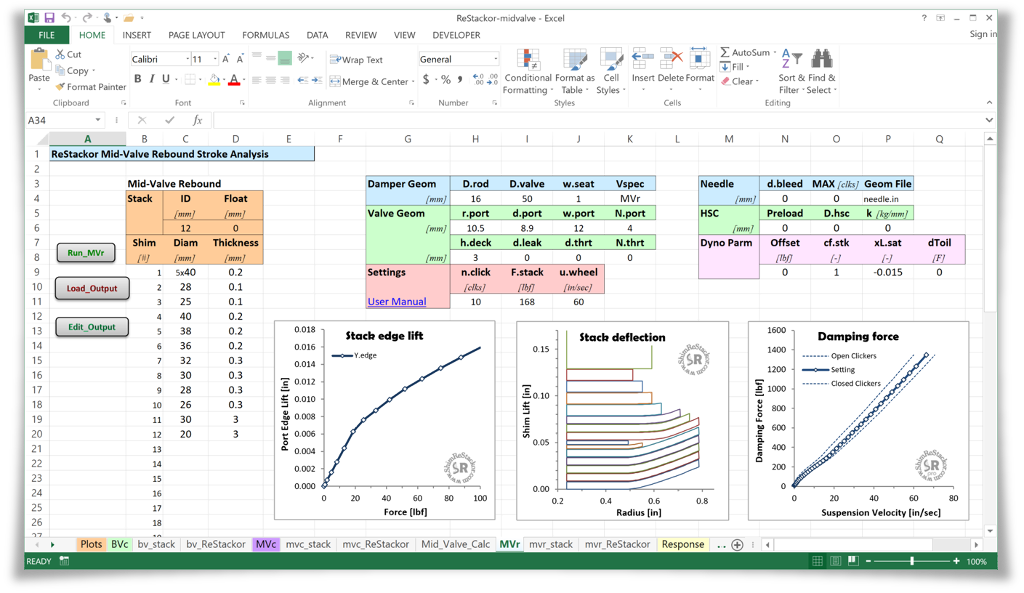Adjust the zoom slider handle
The width and height of the screenshot is (1024, 593).
tap(912, 561)
